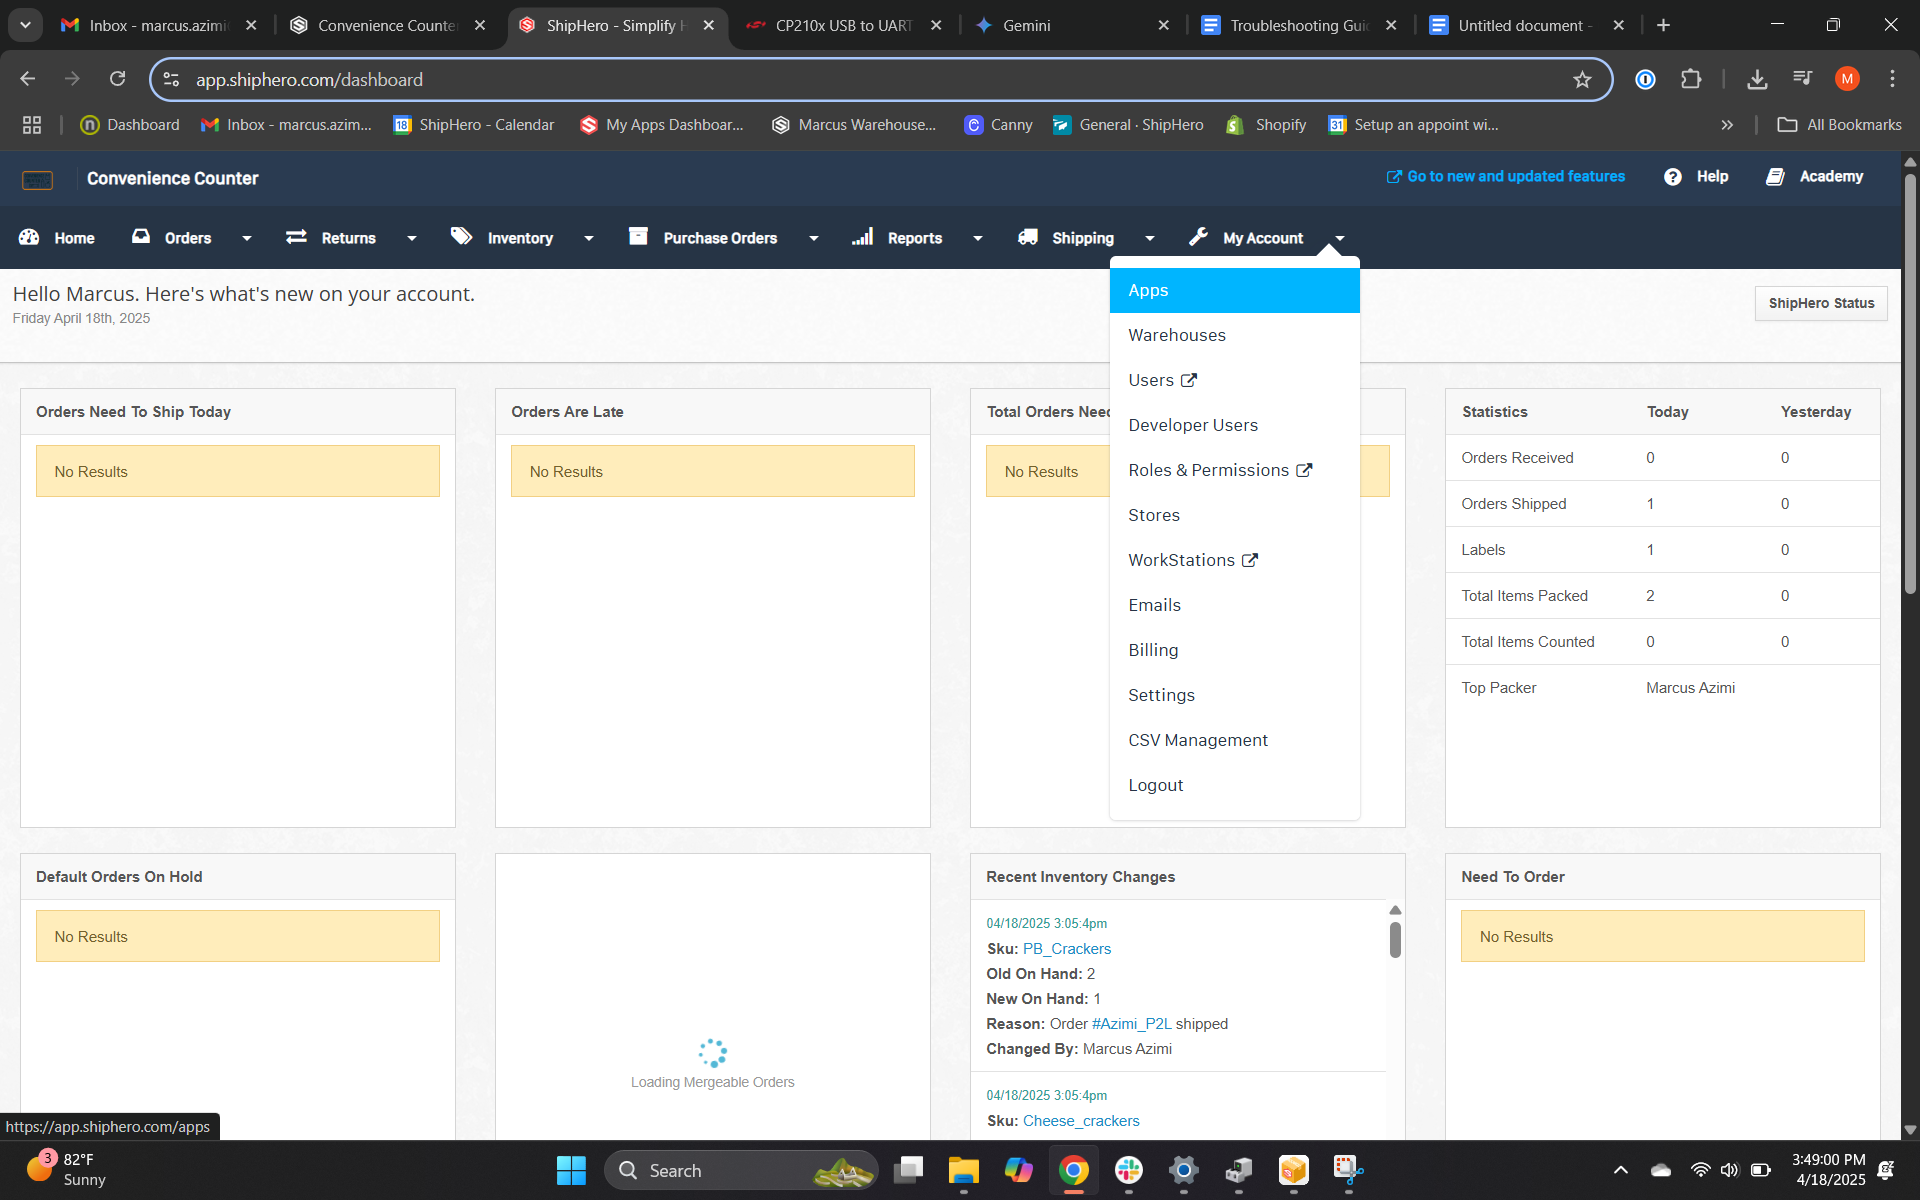Open the Chrome downloads icon
This screenshot has height=1200, width=1920.
1757,79
